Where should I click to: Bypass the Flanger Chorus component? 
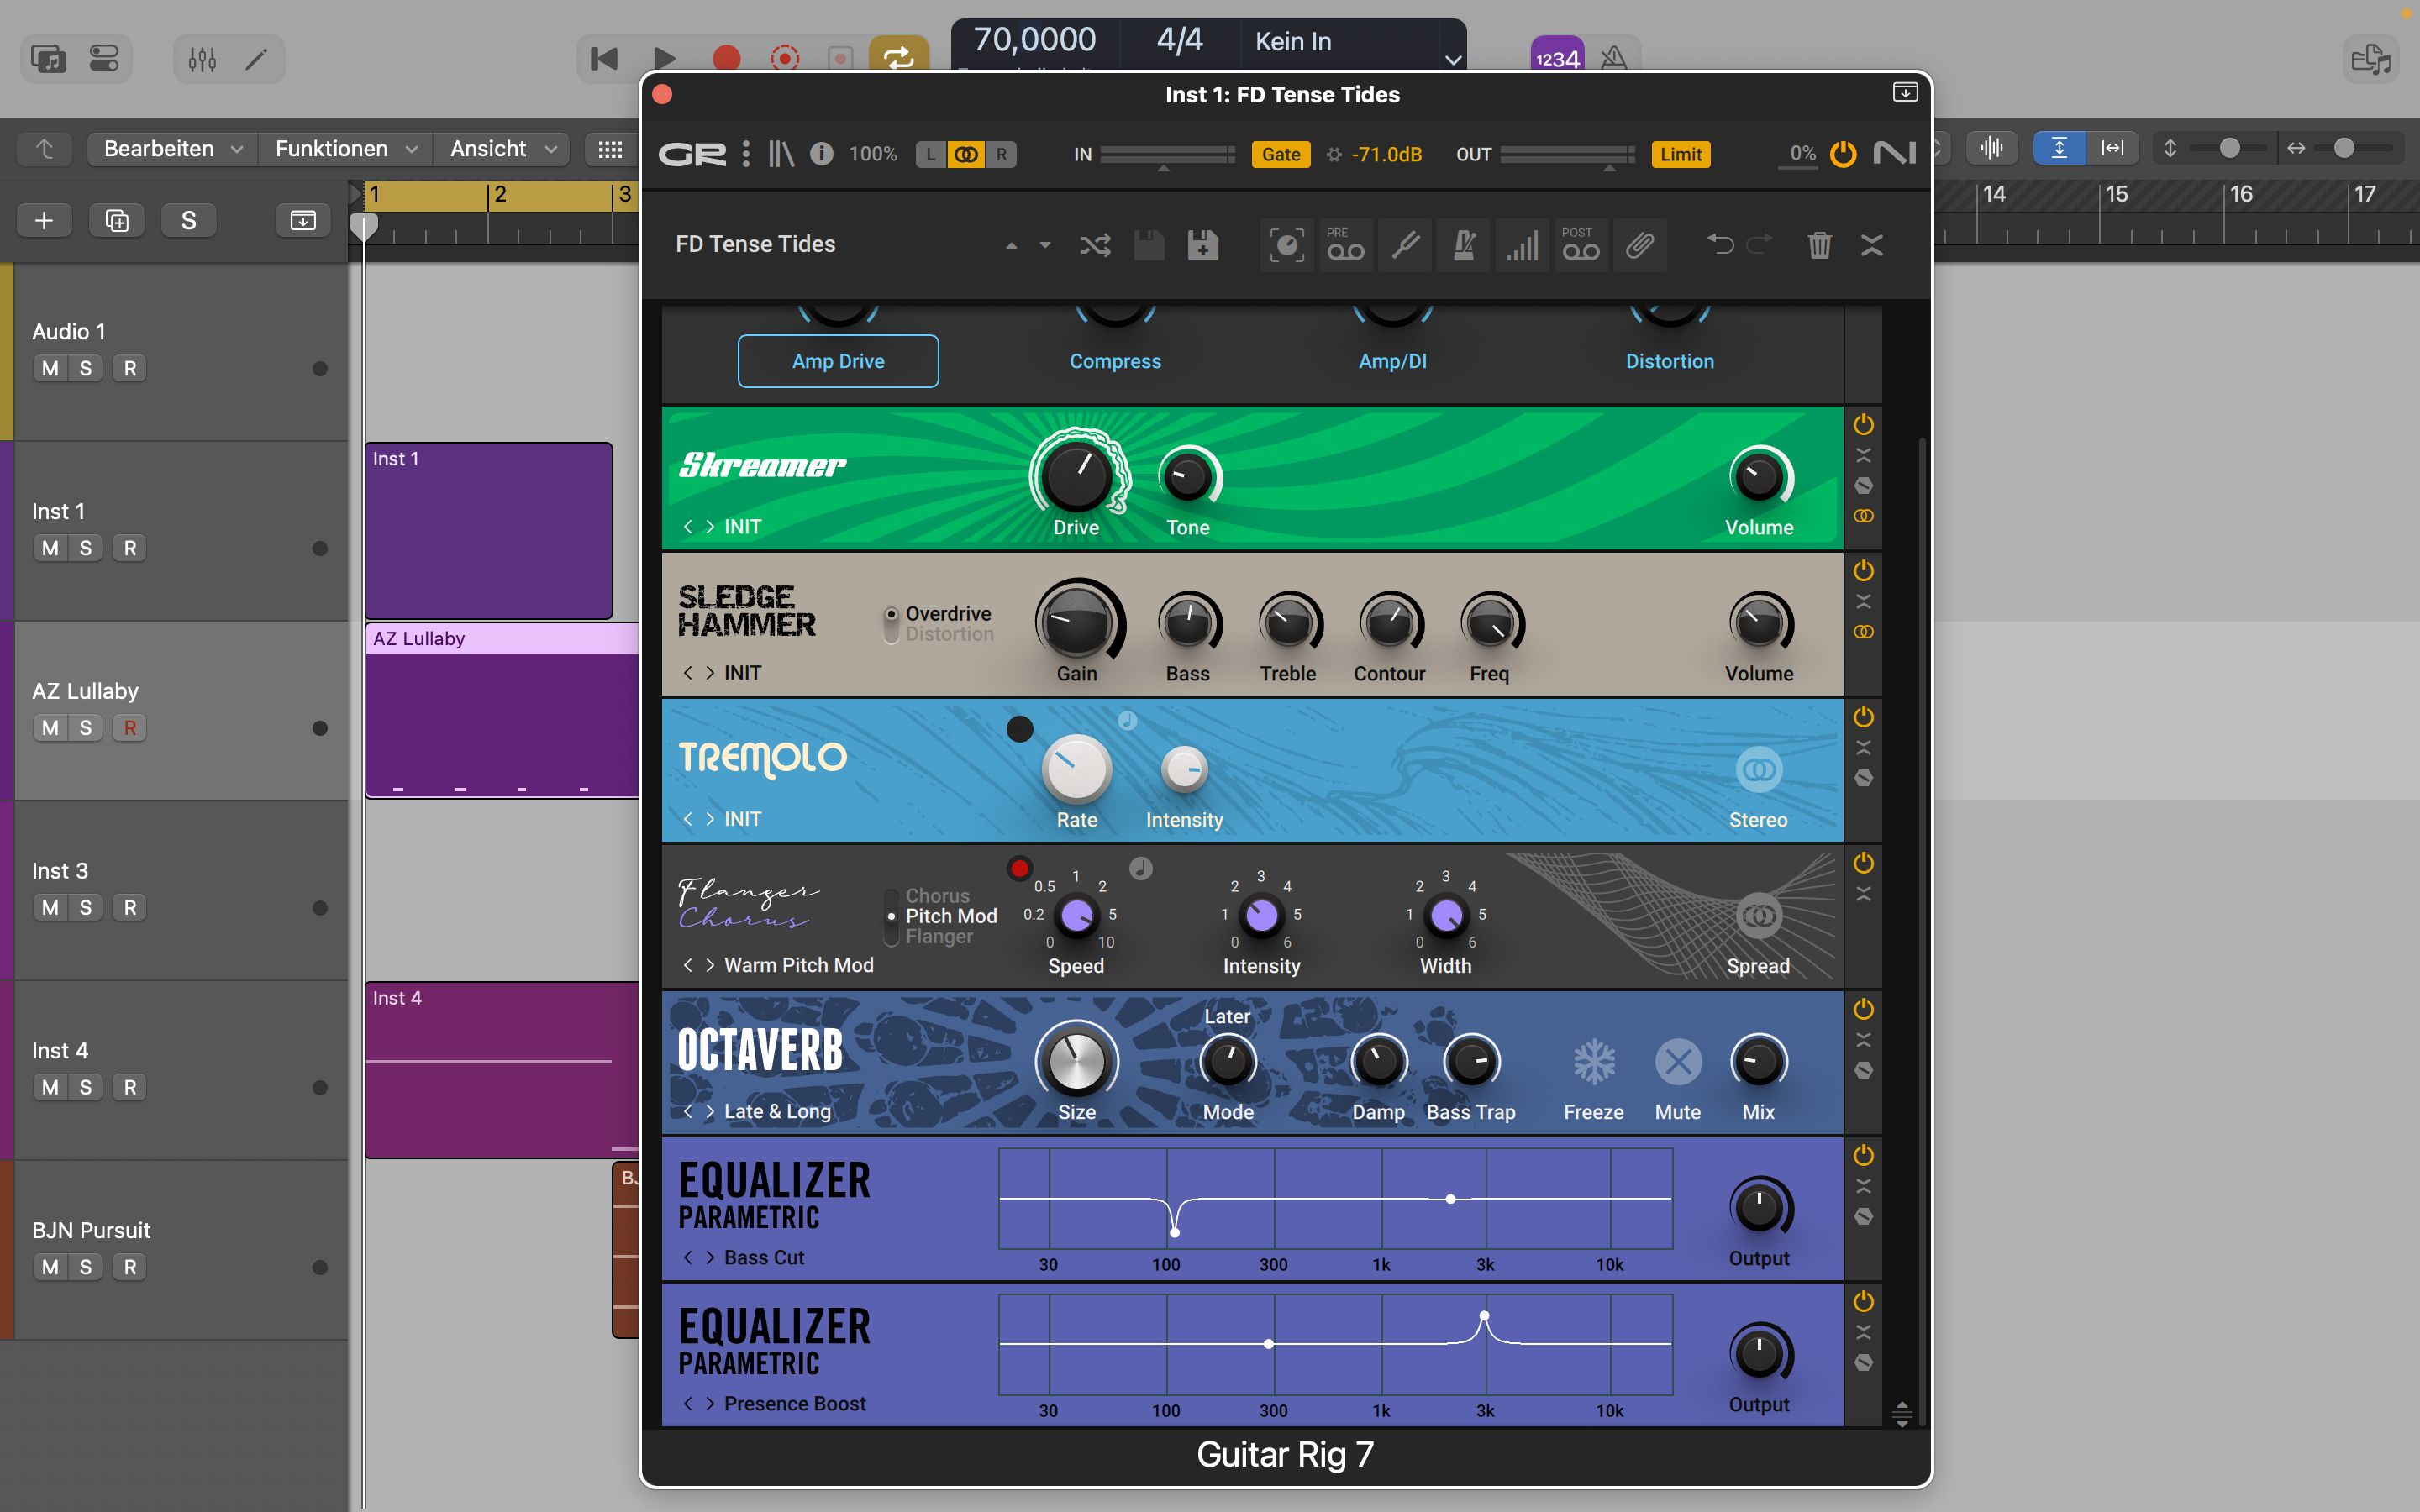tap(1863, 863)
